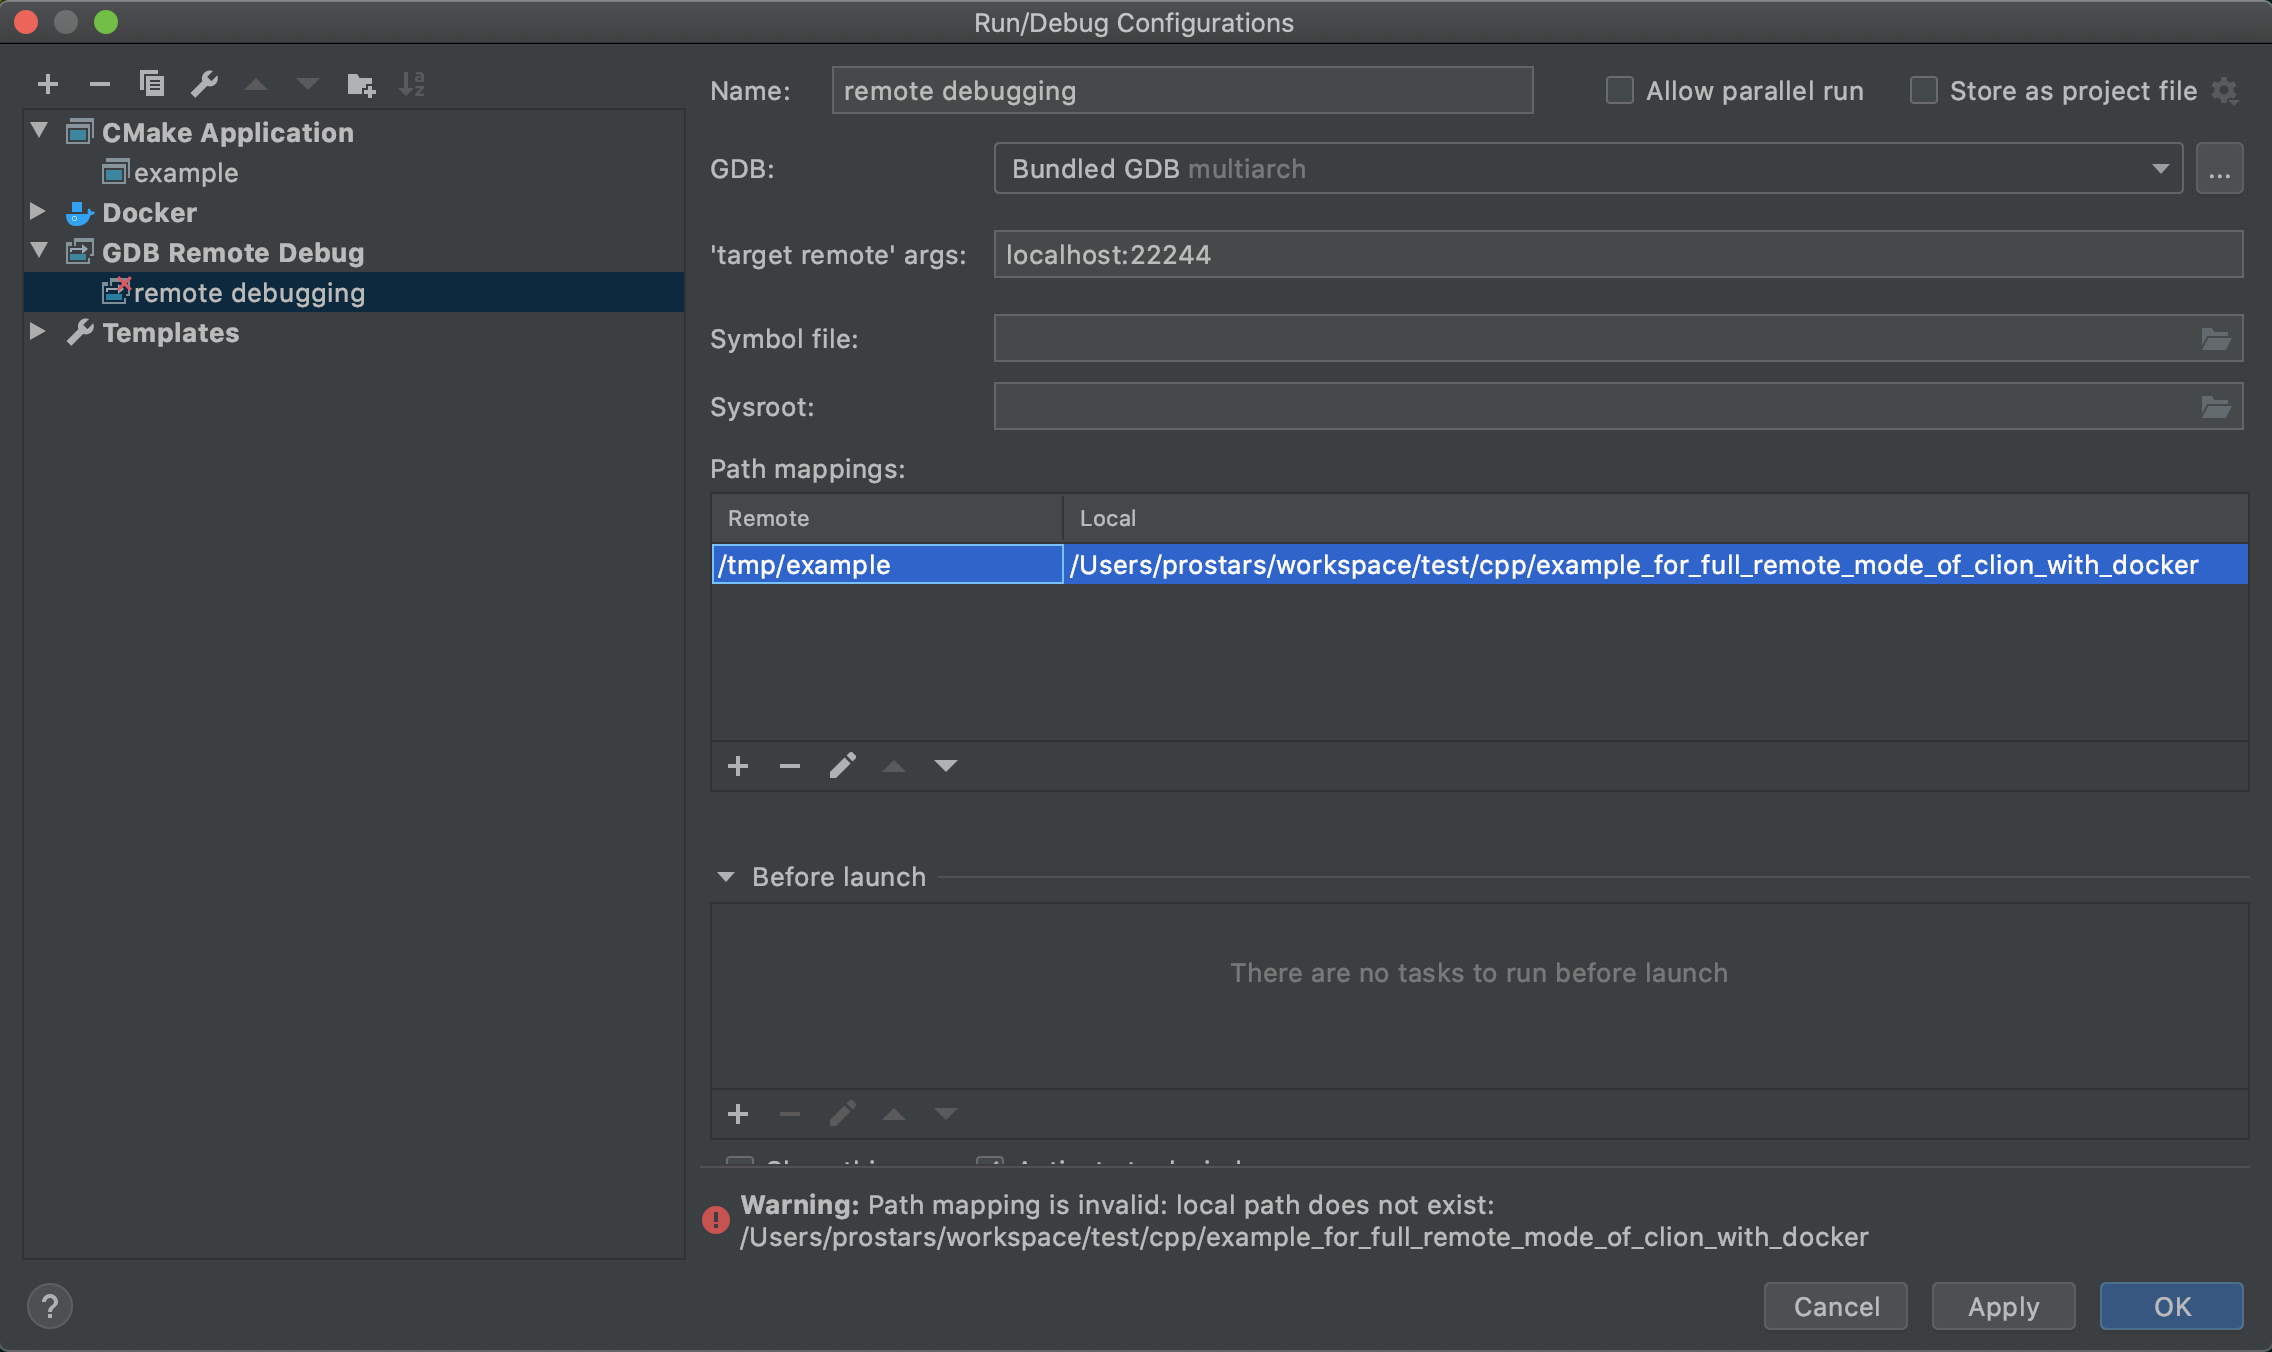Enable Allow parallel run checkbox
Screen dimensions: 2272x1352
[x=1619, y=91]
